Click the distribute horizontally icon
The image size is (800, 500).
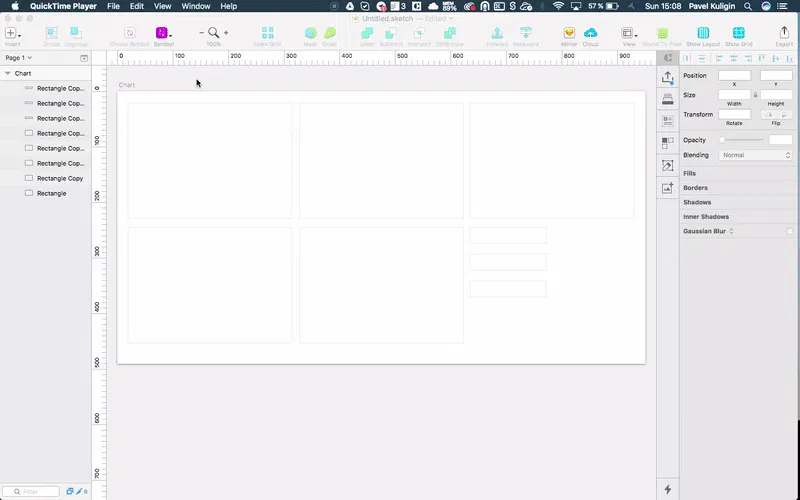tap(687, 59)
